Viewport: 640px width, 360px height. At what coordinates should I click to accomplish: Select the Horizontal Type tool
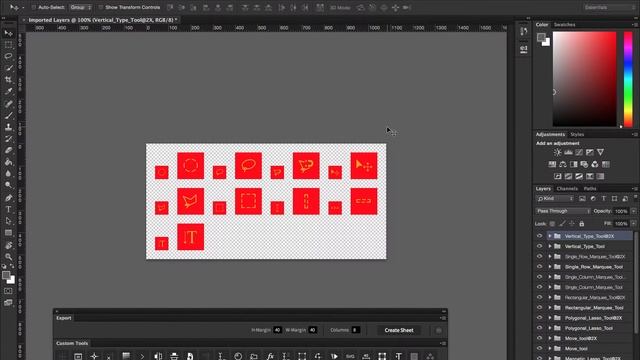point(8,209)
